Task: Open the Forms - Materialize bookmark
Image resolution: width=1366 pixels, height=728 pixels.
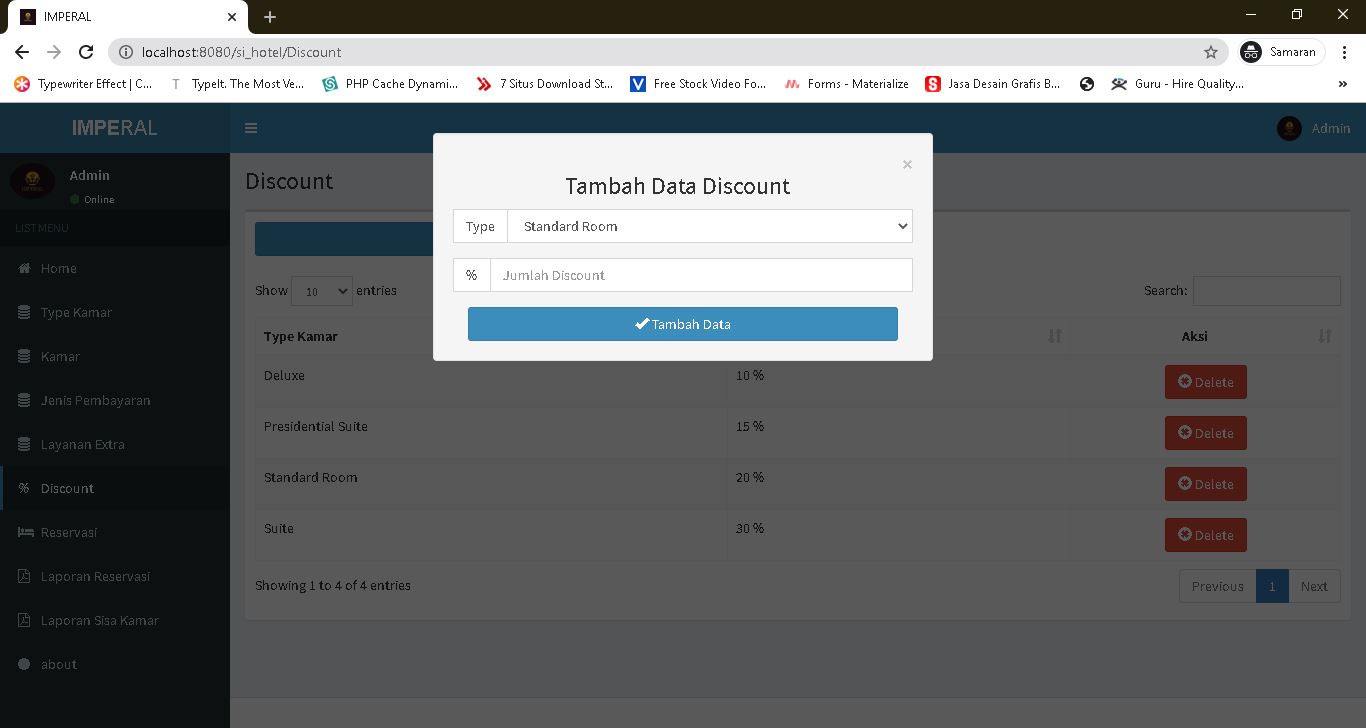Action: click(x=846, y=84)
